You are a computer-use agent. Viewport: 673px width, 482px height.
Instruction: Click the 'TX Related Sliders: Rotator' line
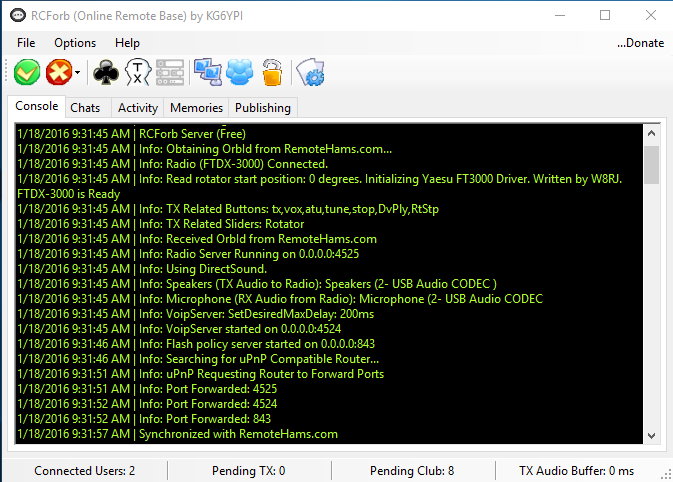click(161, 224)
